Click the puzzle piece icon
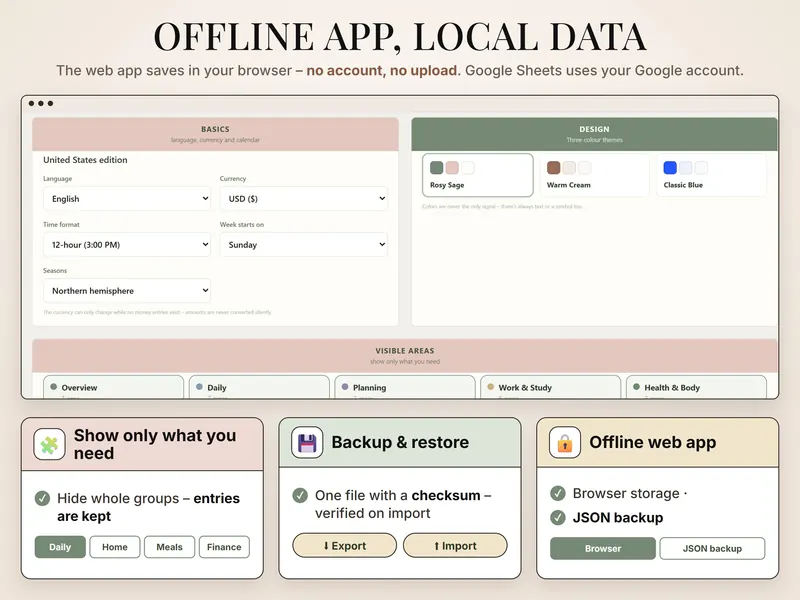Image resolution: width=800 pixels, height=600 pixels. click(49, 444)
